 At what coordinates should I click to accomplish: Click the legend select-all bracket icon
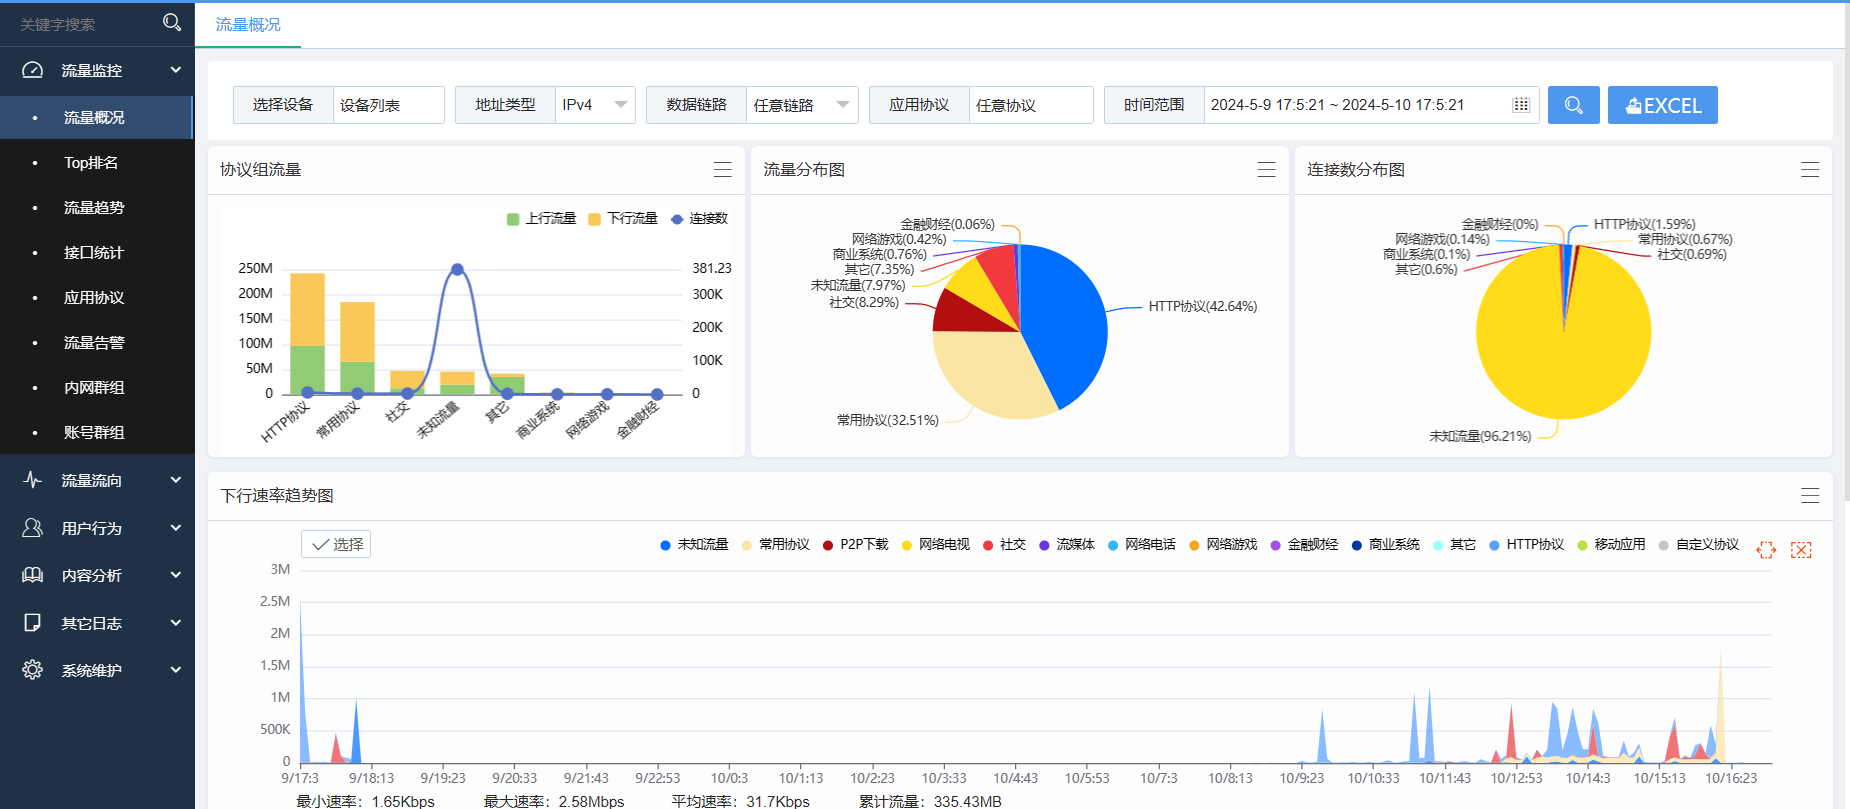coord(1766,550)
